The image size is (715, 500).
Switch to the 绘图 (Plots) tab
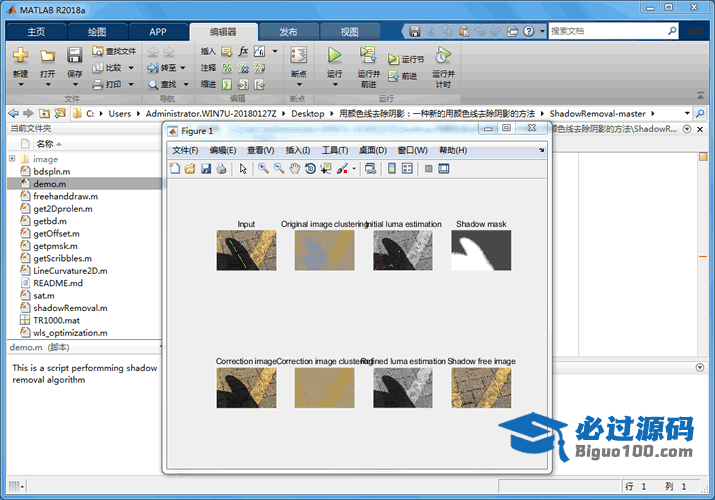click(97, 32)
